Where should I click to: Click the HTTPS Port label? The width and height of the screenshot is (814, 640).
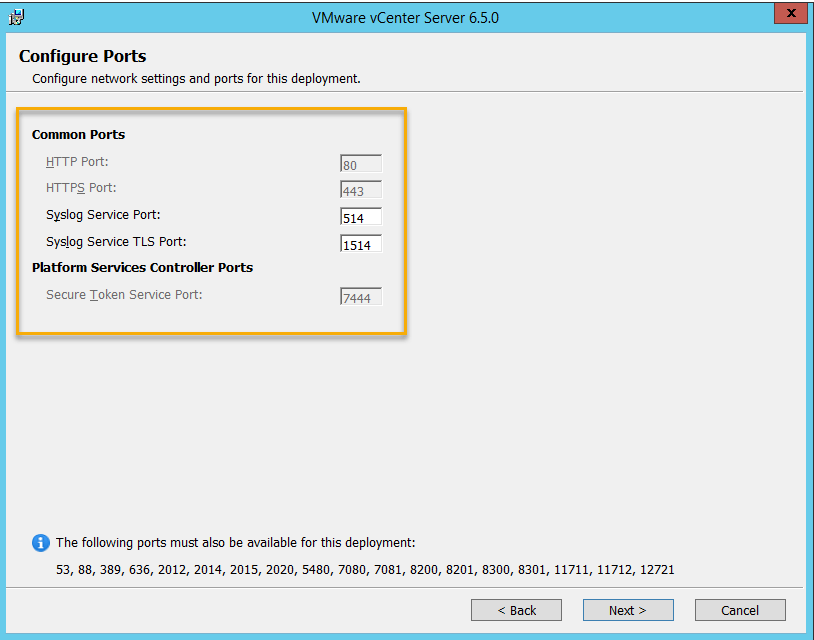81,188
